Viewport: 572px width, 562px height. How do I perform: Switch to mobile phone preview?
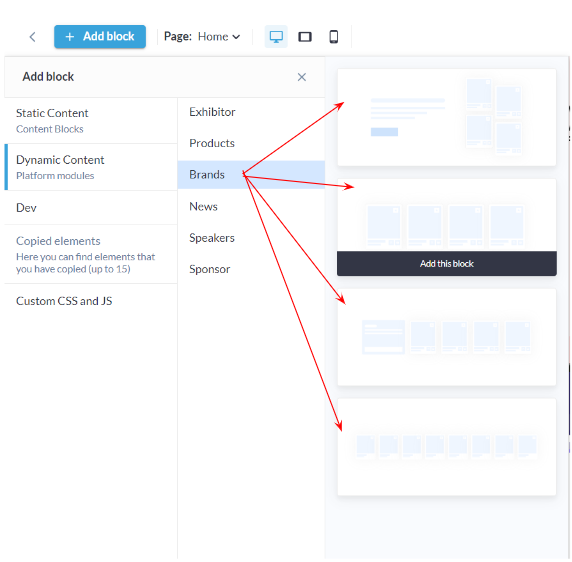(x=333, y=36)
